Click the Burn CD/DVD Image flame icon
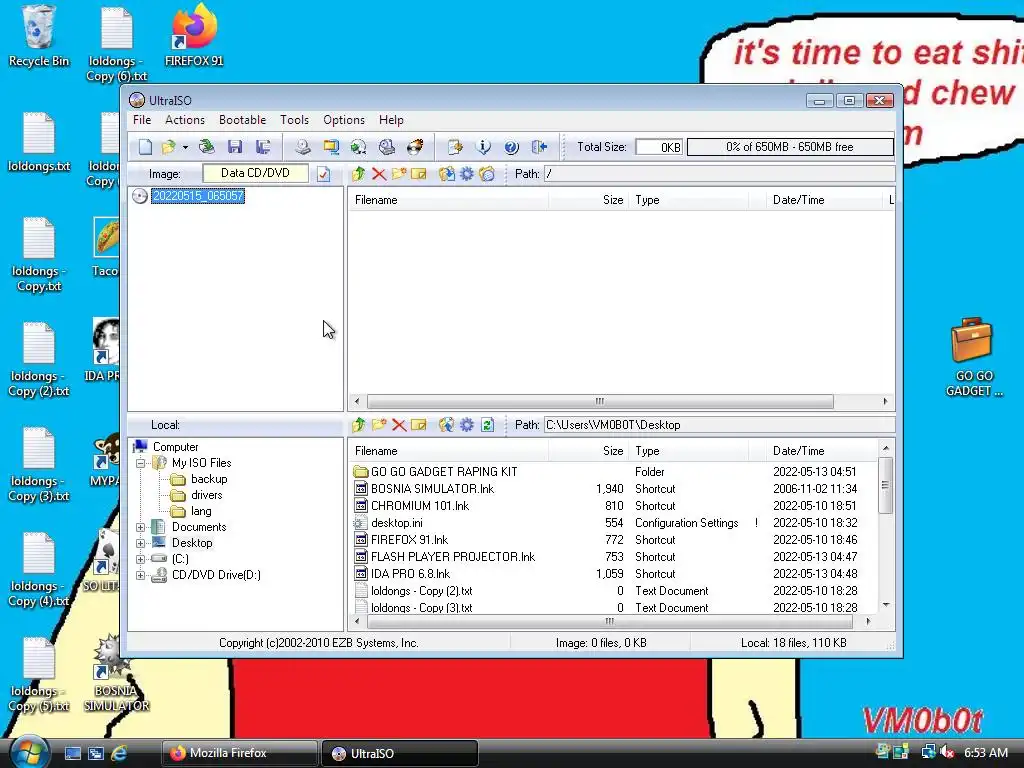Screen dimensions: 1024x768 pos(415,147)
